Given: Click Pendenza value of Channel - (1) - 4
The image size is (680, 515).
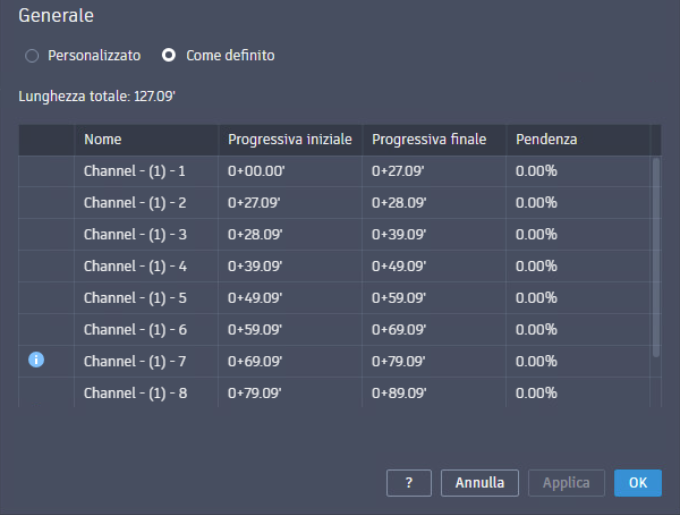Looking at the screenshot, I should [536, 266].
